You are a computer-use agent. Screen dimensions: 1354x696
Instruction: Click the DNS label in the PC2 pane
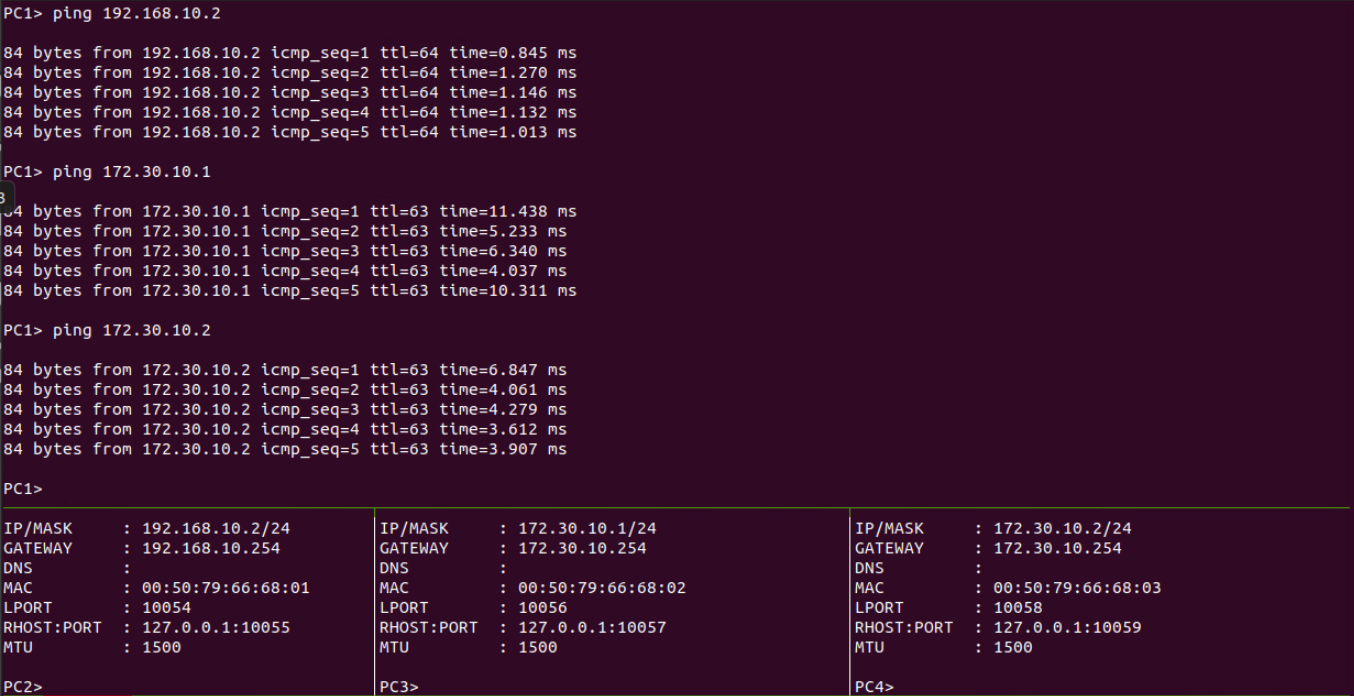18,568
